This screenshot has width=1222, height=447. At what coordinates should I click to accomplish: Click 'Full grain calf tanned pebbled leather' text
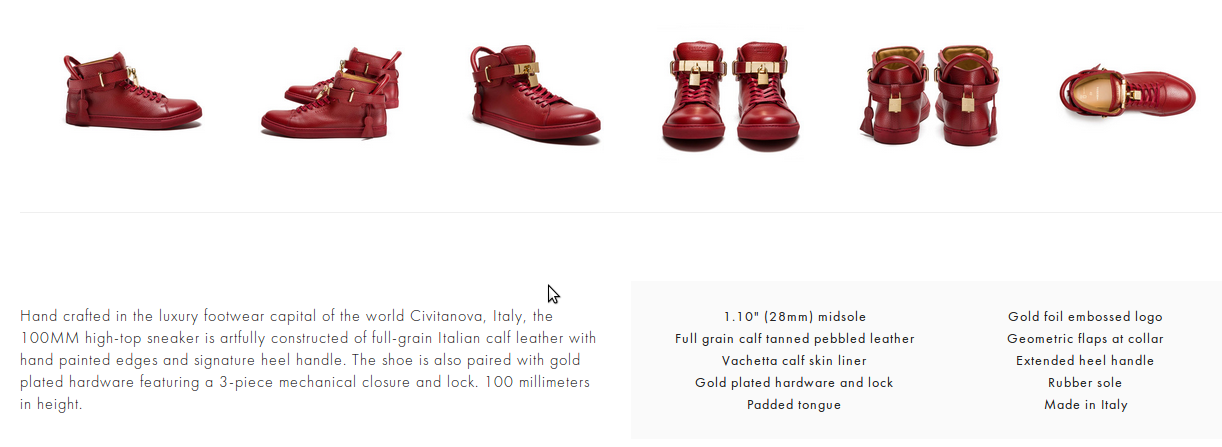pyautogui.click(x=794, y=339)
